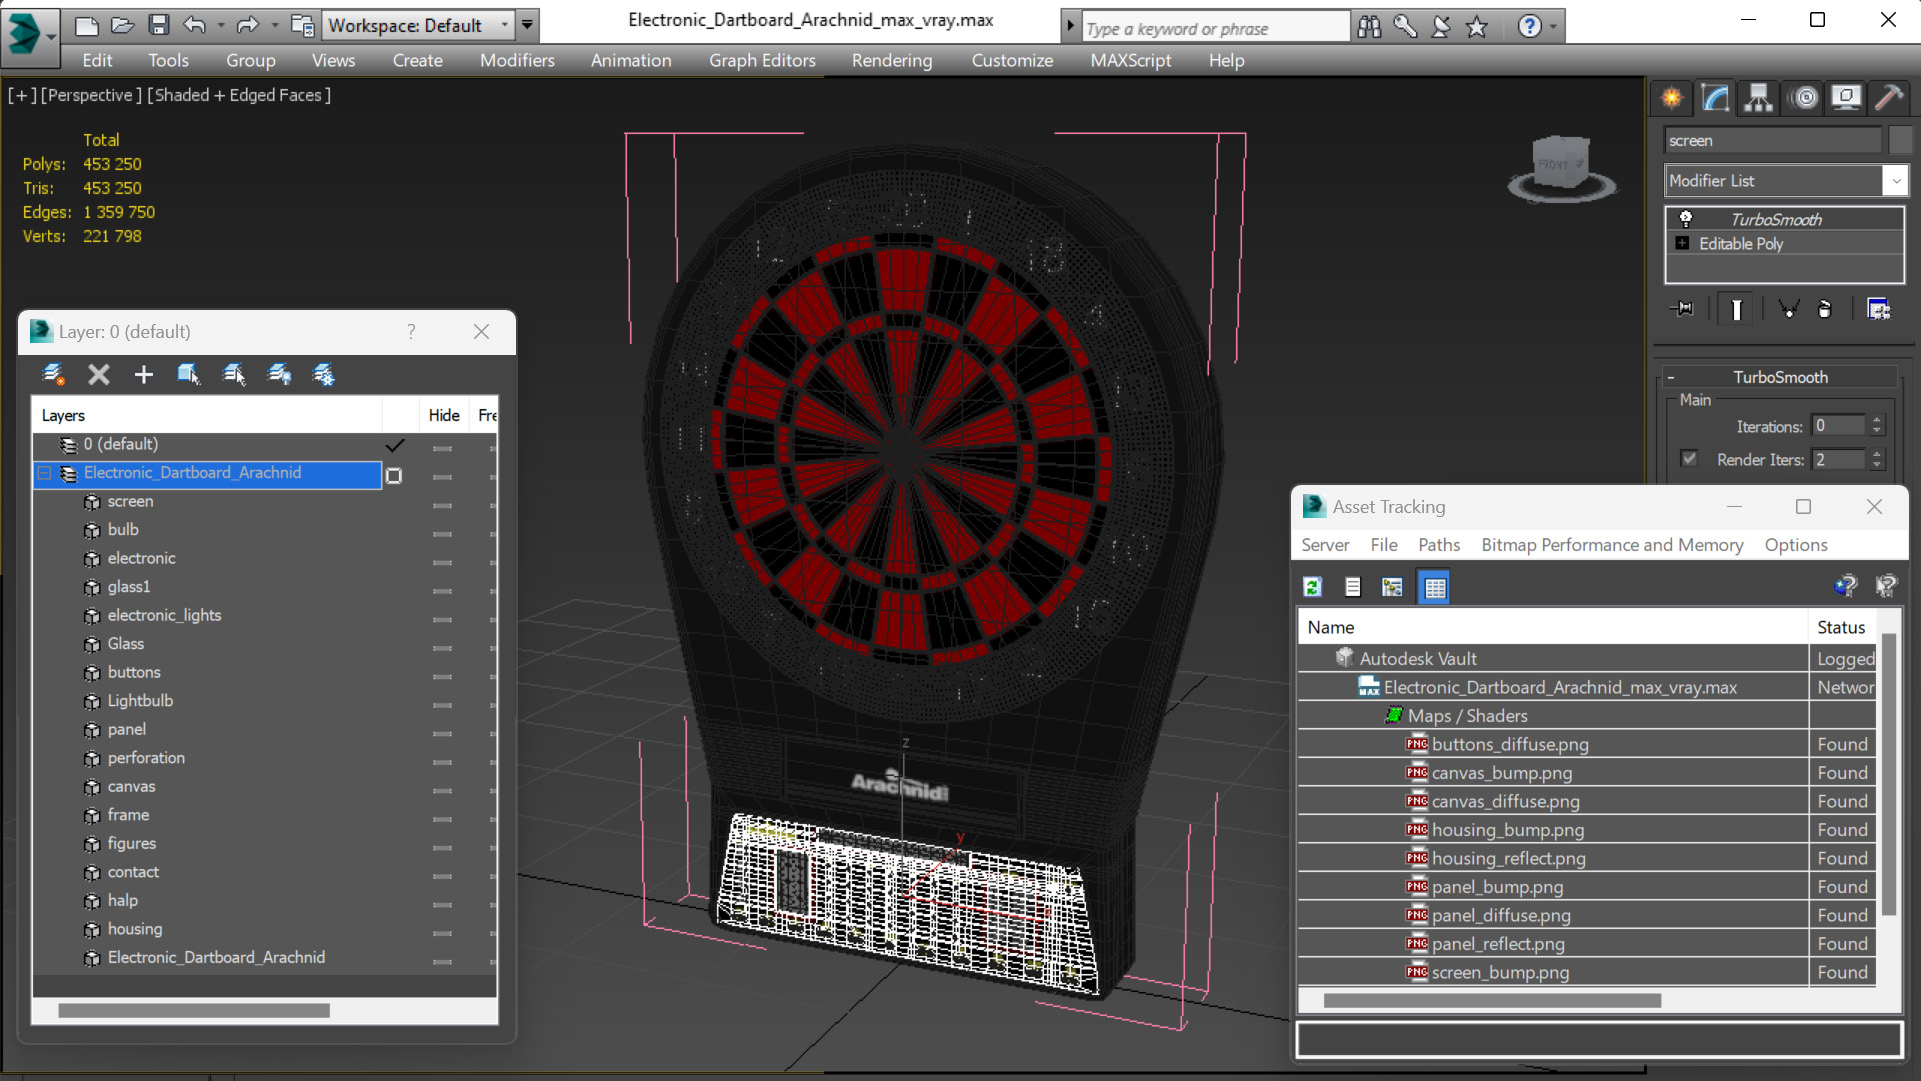This screenshot has width=1921, height=1081.
Task: Click the binoculars search icon
Action: tap(1369, 27)
